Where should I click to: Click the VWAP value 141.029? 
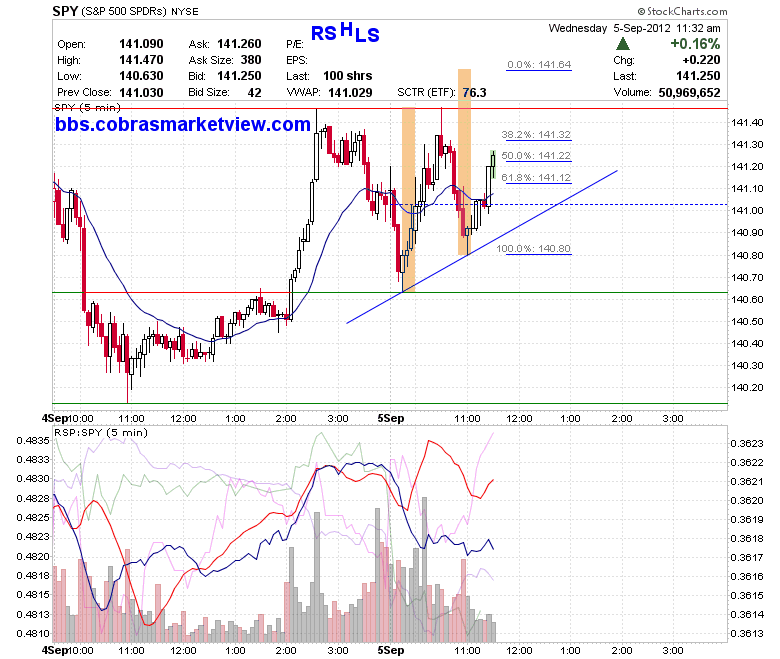(350, 93)
